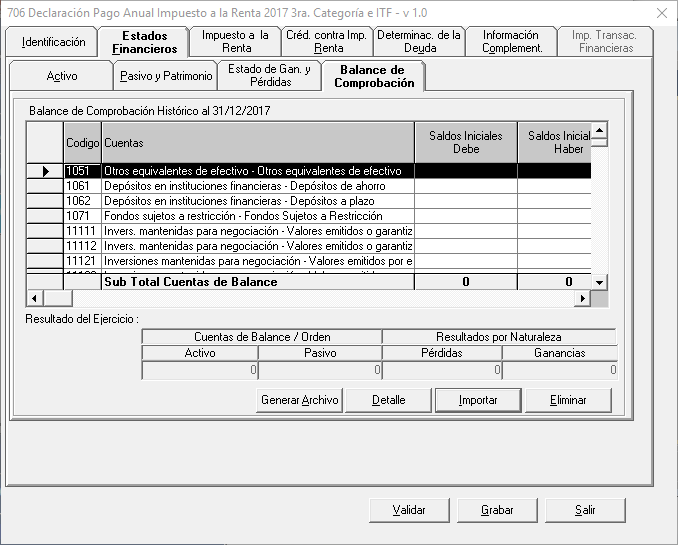
Task: Select code cell 11111
Action: tap(82, 231)
